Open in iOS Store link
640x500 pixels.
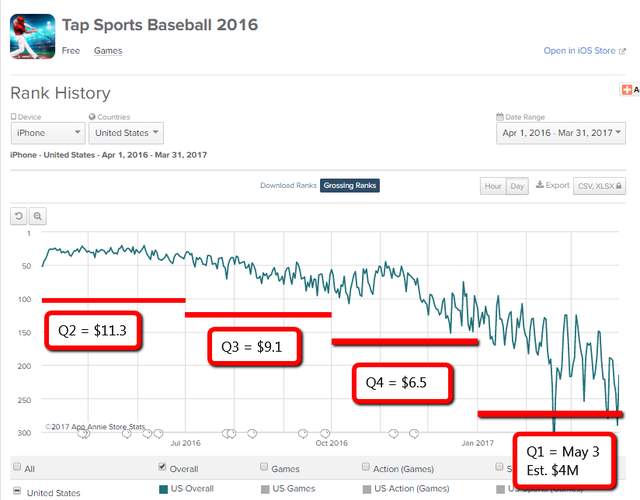579,51
